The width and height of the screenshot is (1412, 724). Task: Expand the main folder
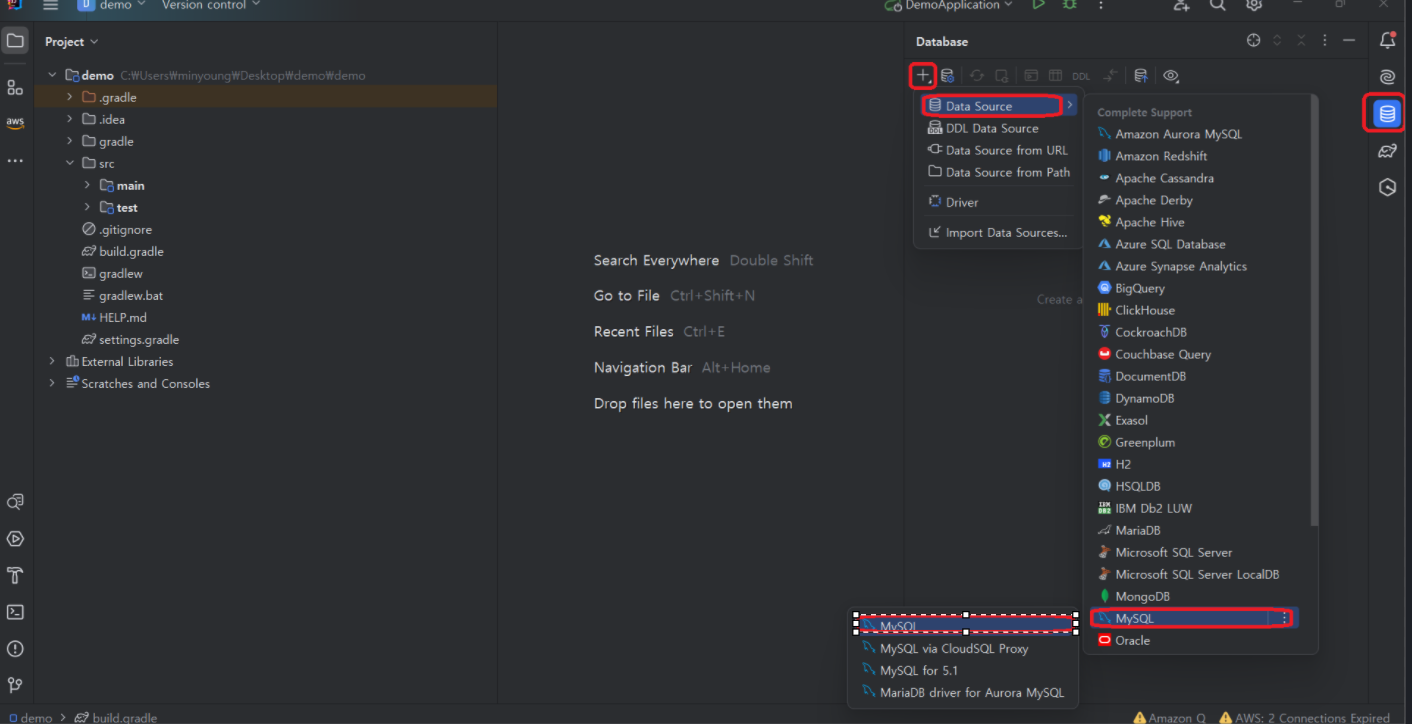click(88, 186)
